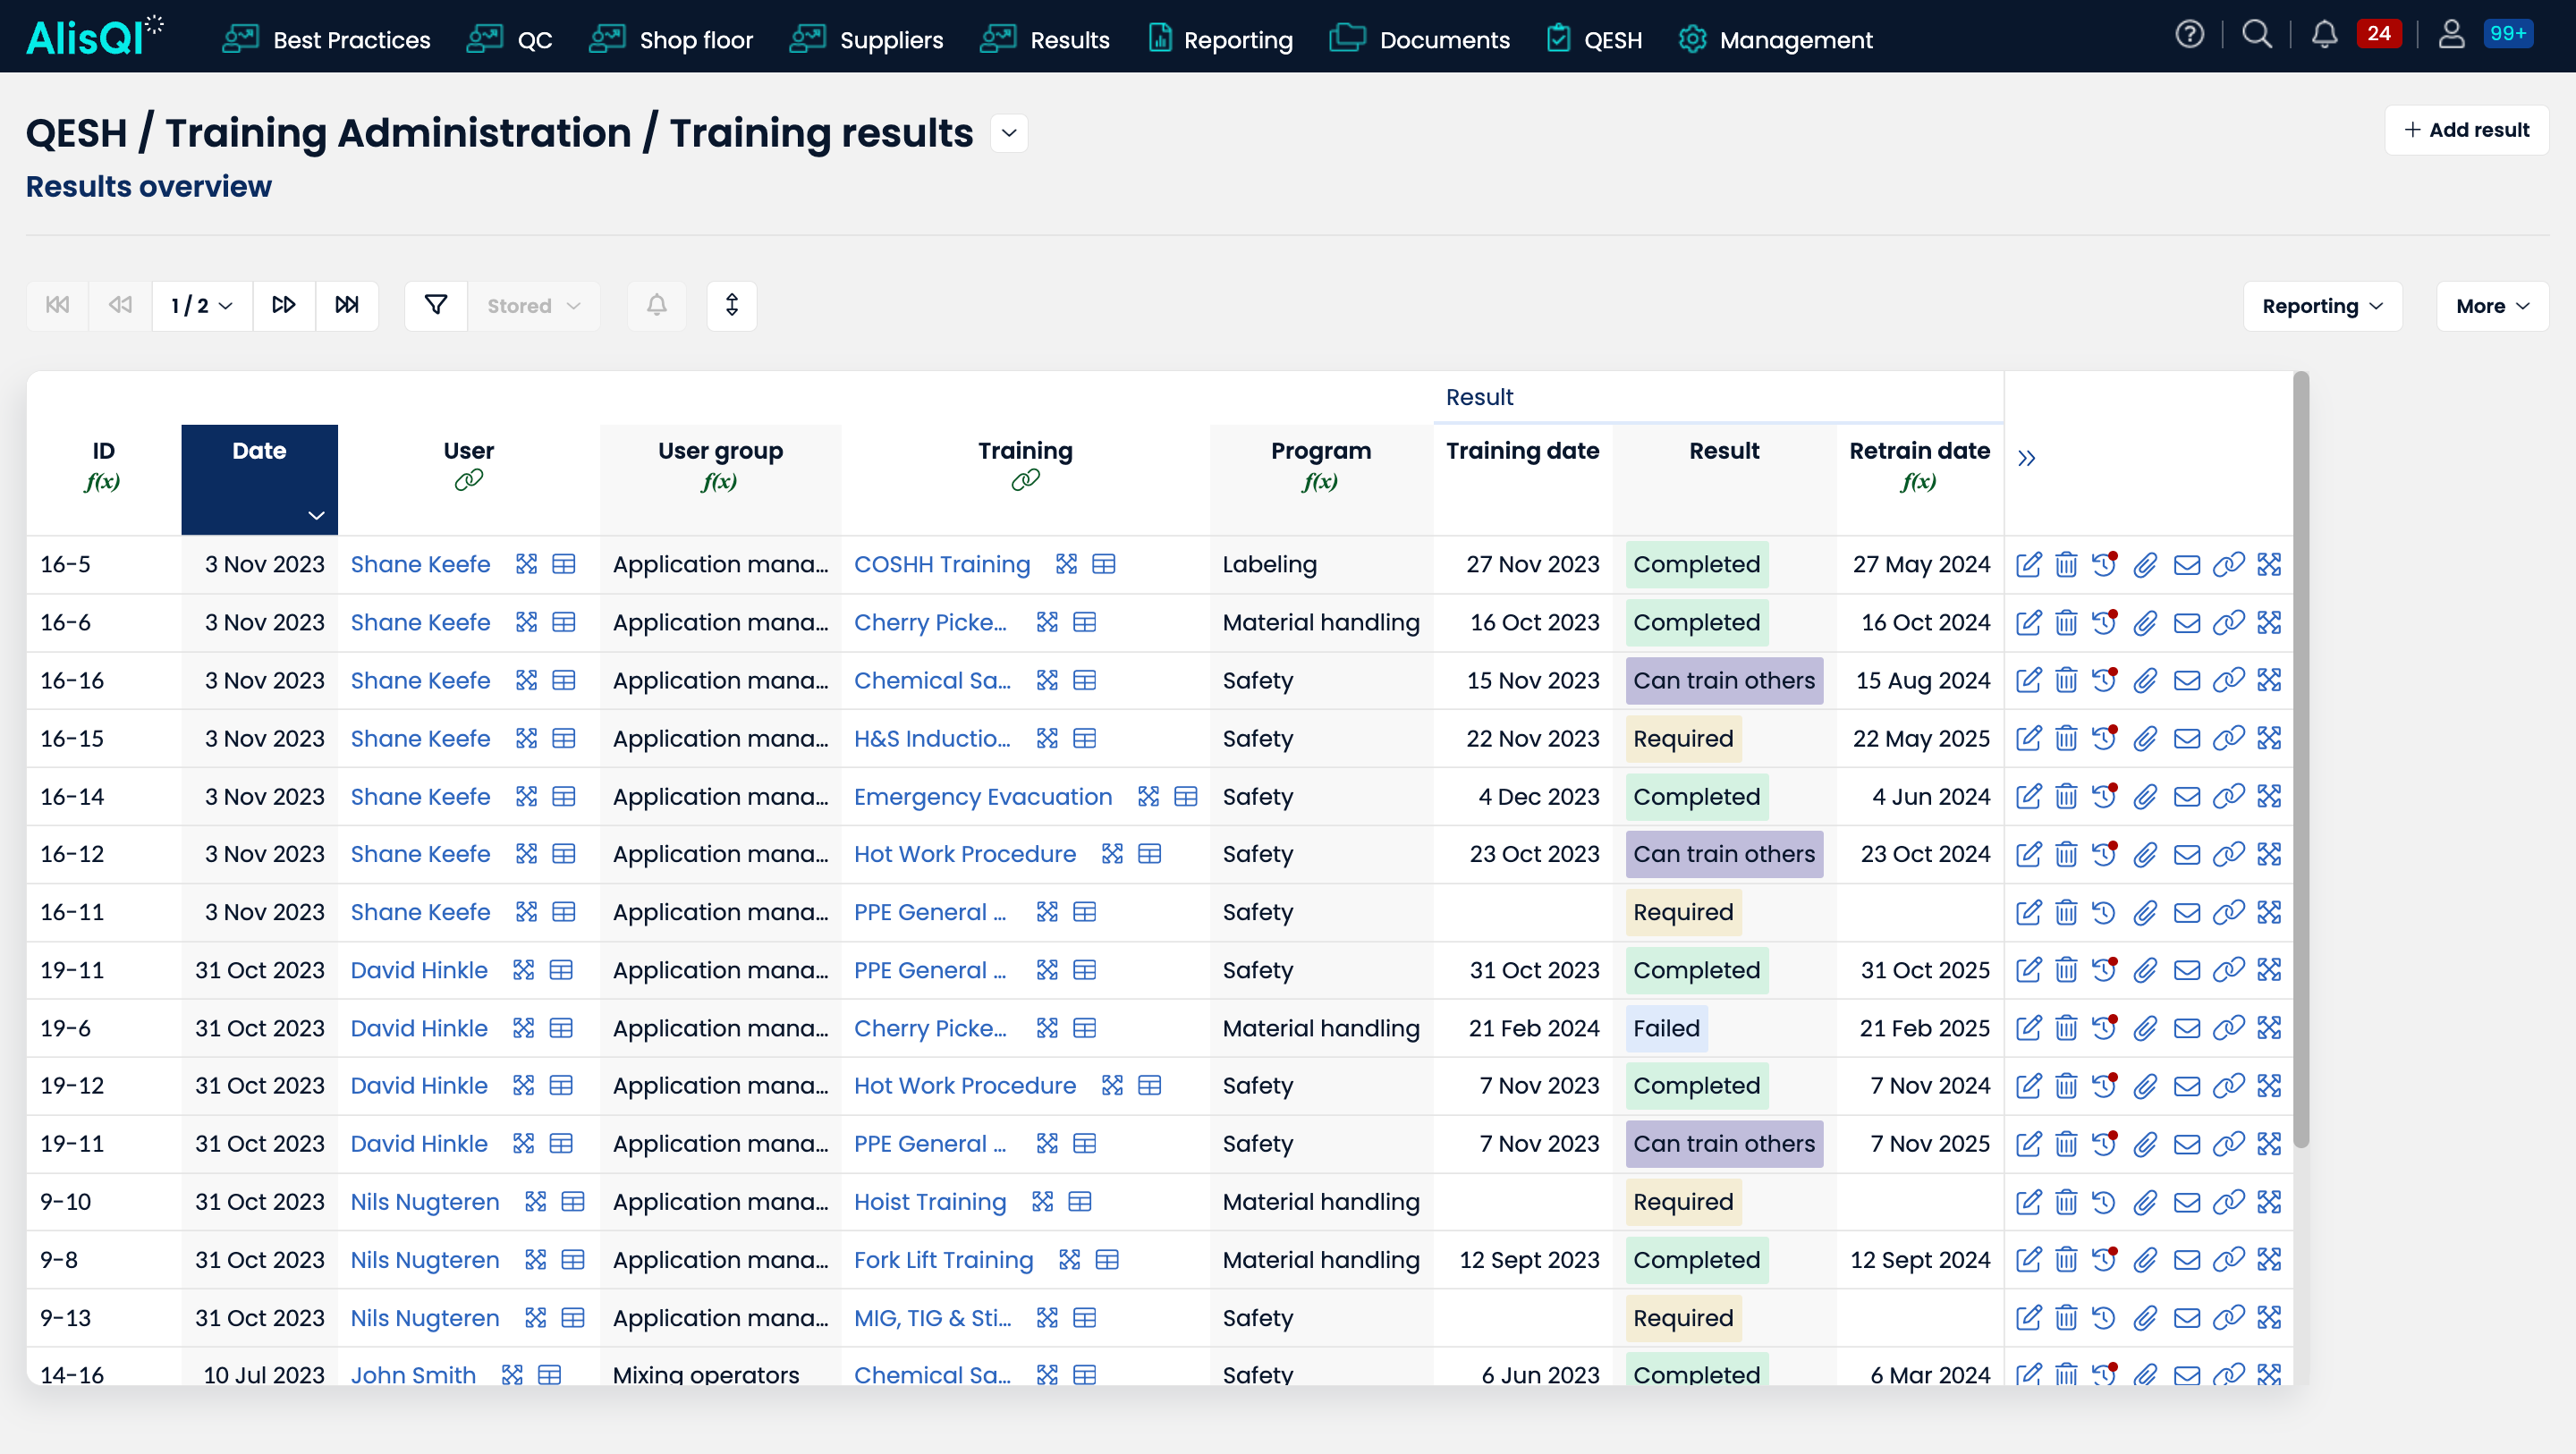Expand hidden columns double-chevron

[2027, 458]
